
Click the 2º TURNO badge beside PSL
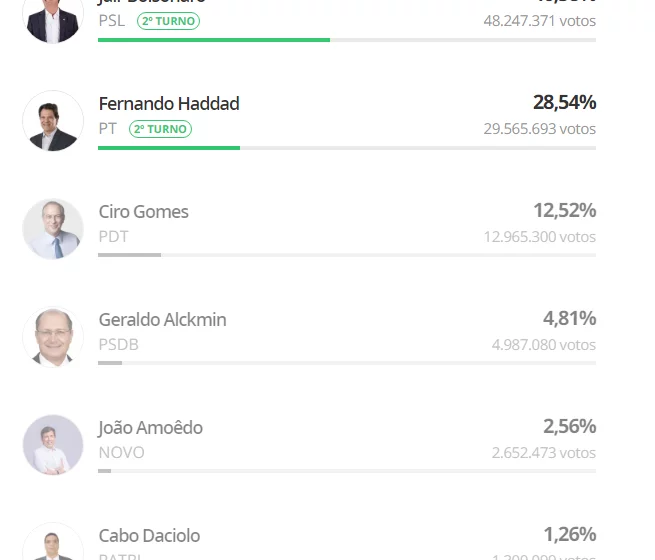pos(168,21)
